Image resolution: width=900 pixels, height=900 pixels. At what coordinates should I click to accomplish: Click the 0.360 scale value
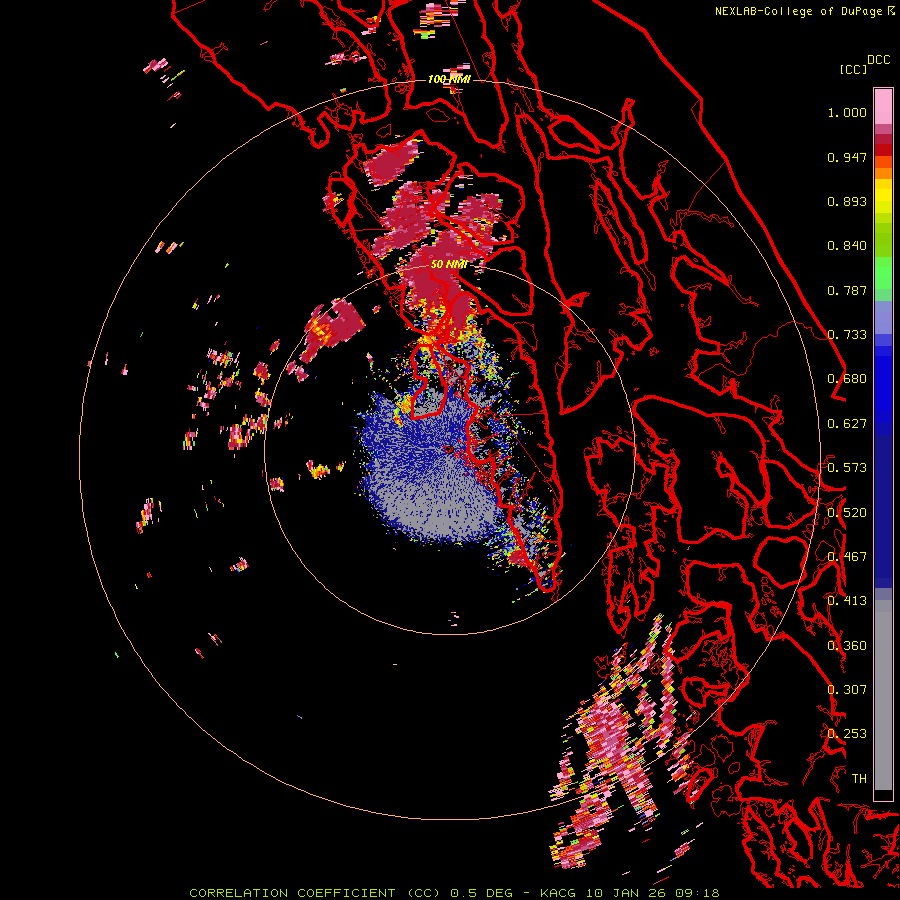847,646
